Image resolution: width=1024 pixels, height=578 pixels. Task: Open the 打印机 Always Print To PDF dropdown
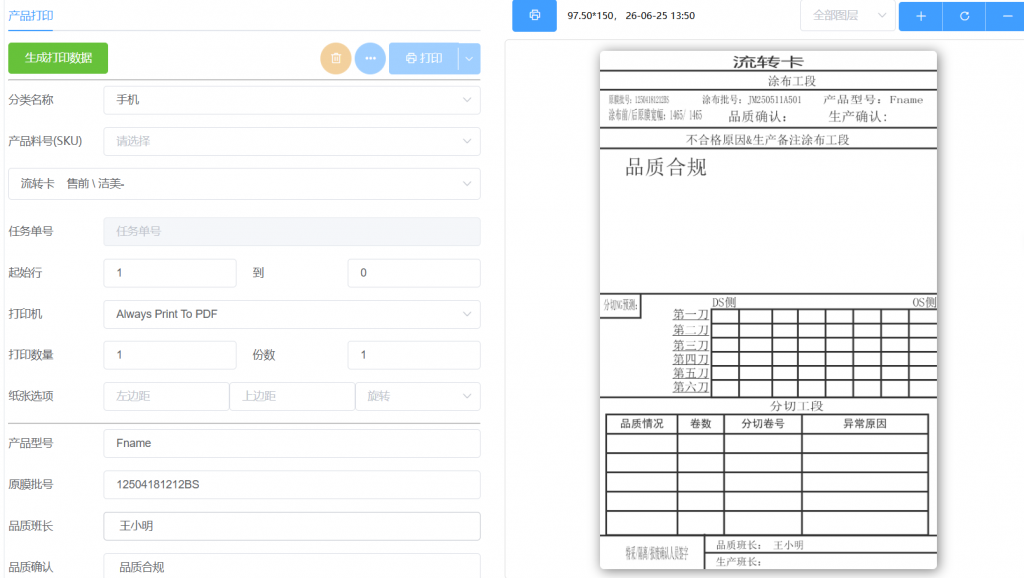(x=292, y=314)
